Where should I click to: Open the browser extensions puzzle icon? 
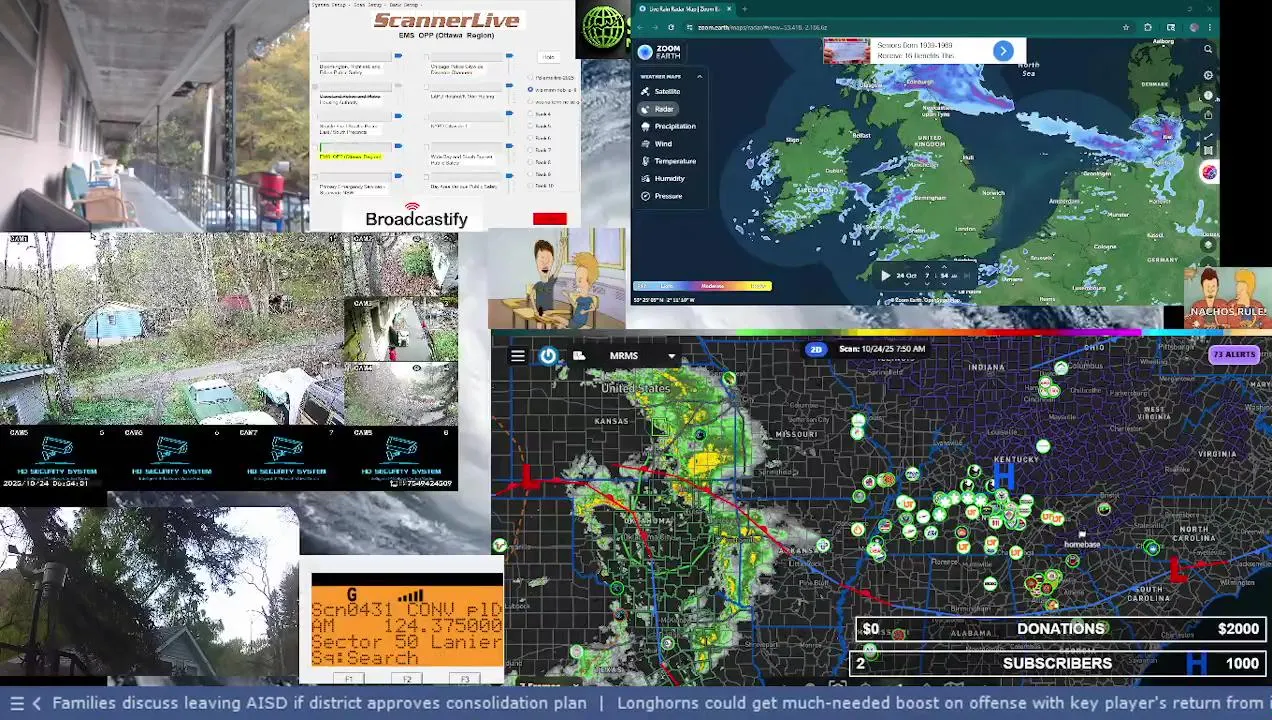1148,27
